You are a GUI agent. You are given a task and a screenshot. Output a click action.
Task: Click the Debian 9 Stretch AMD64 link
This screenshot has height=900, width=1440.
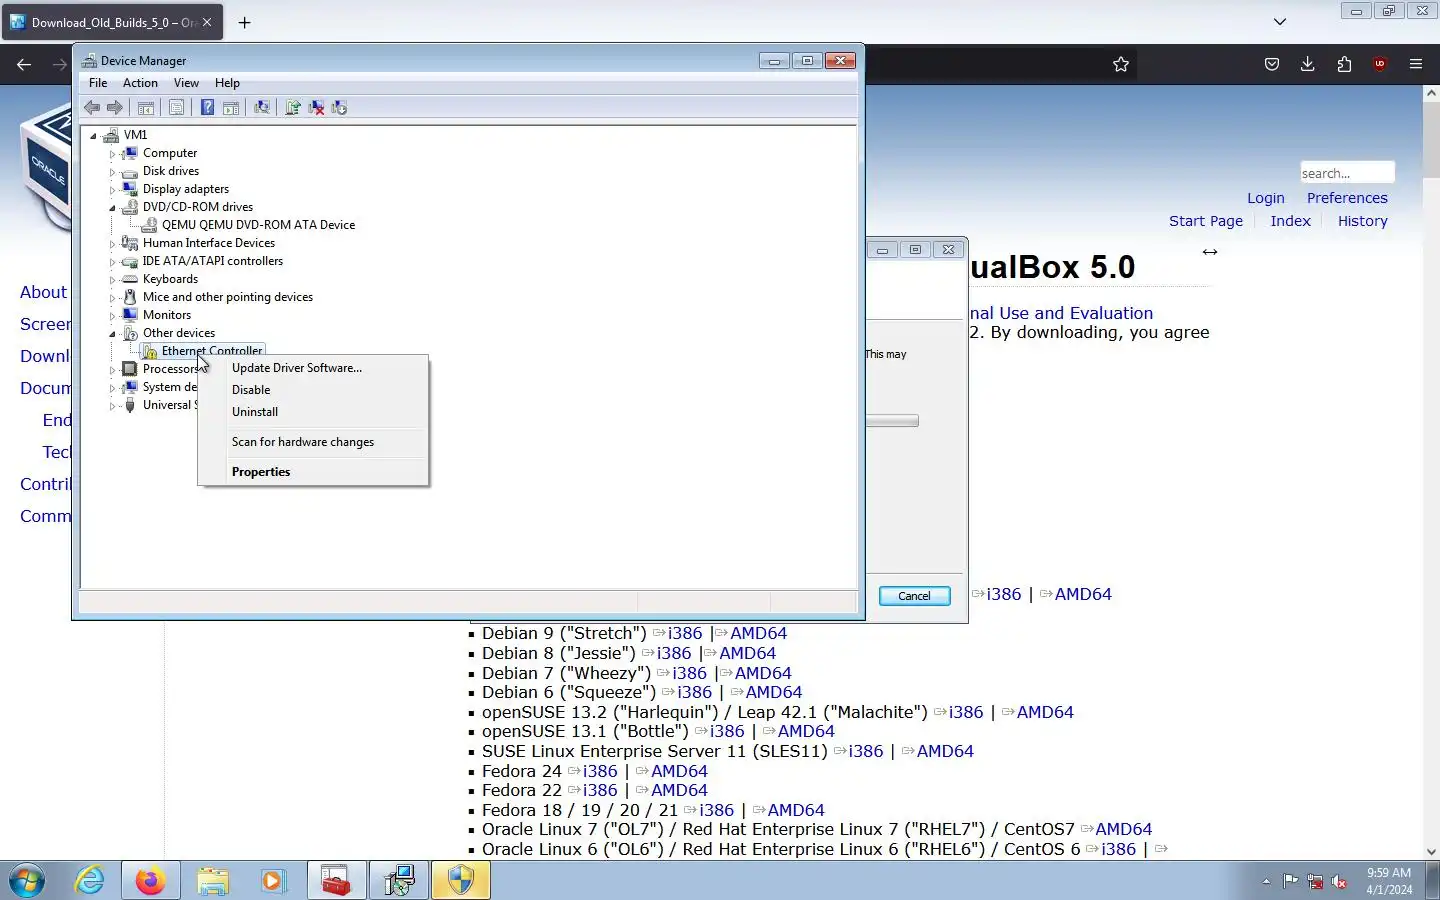click(758, 633)
